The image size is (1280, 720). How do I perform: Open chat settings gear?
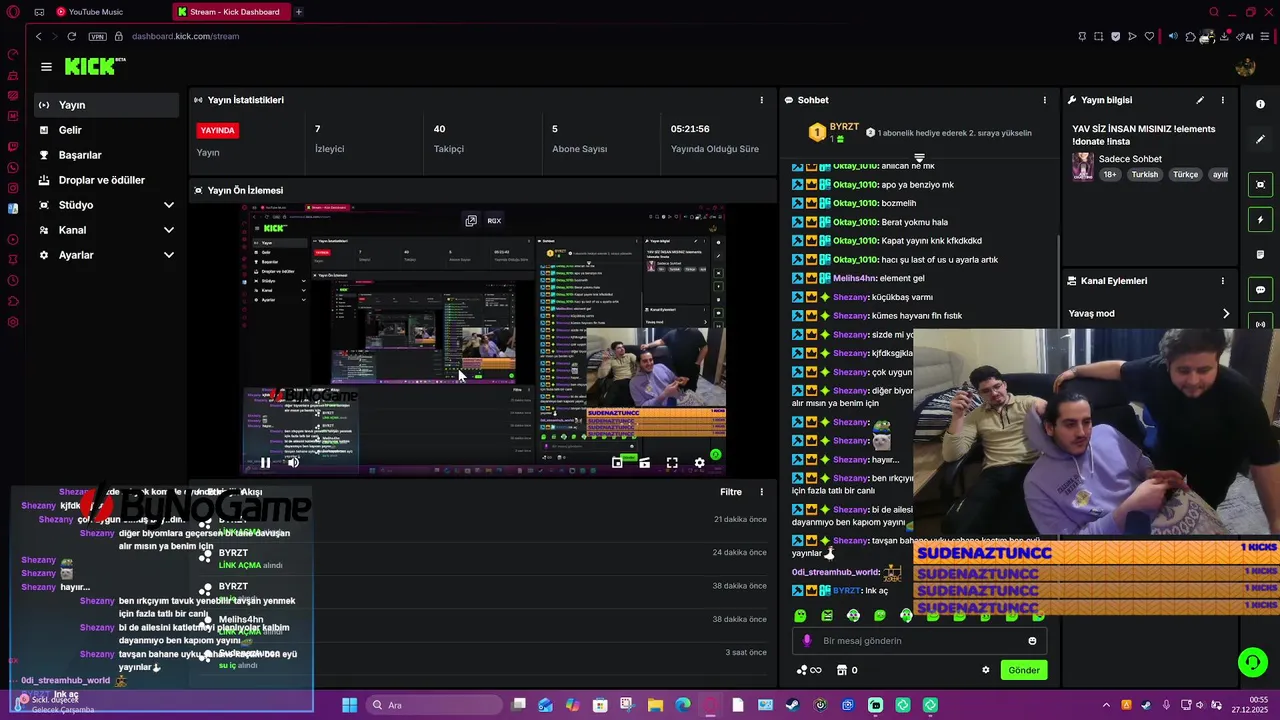(x=985, y=670)
